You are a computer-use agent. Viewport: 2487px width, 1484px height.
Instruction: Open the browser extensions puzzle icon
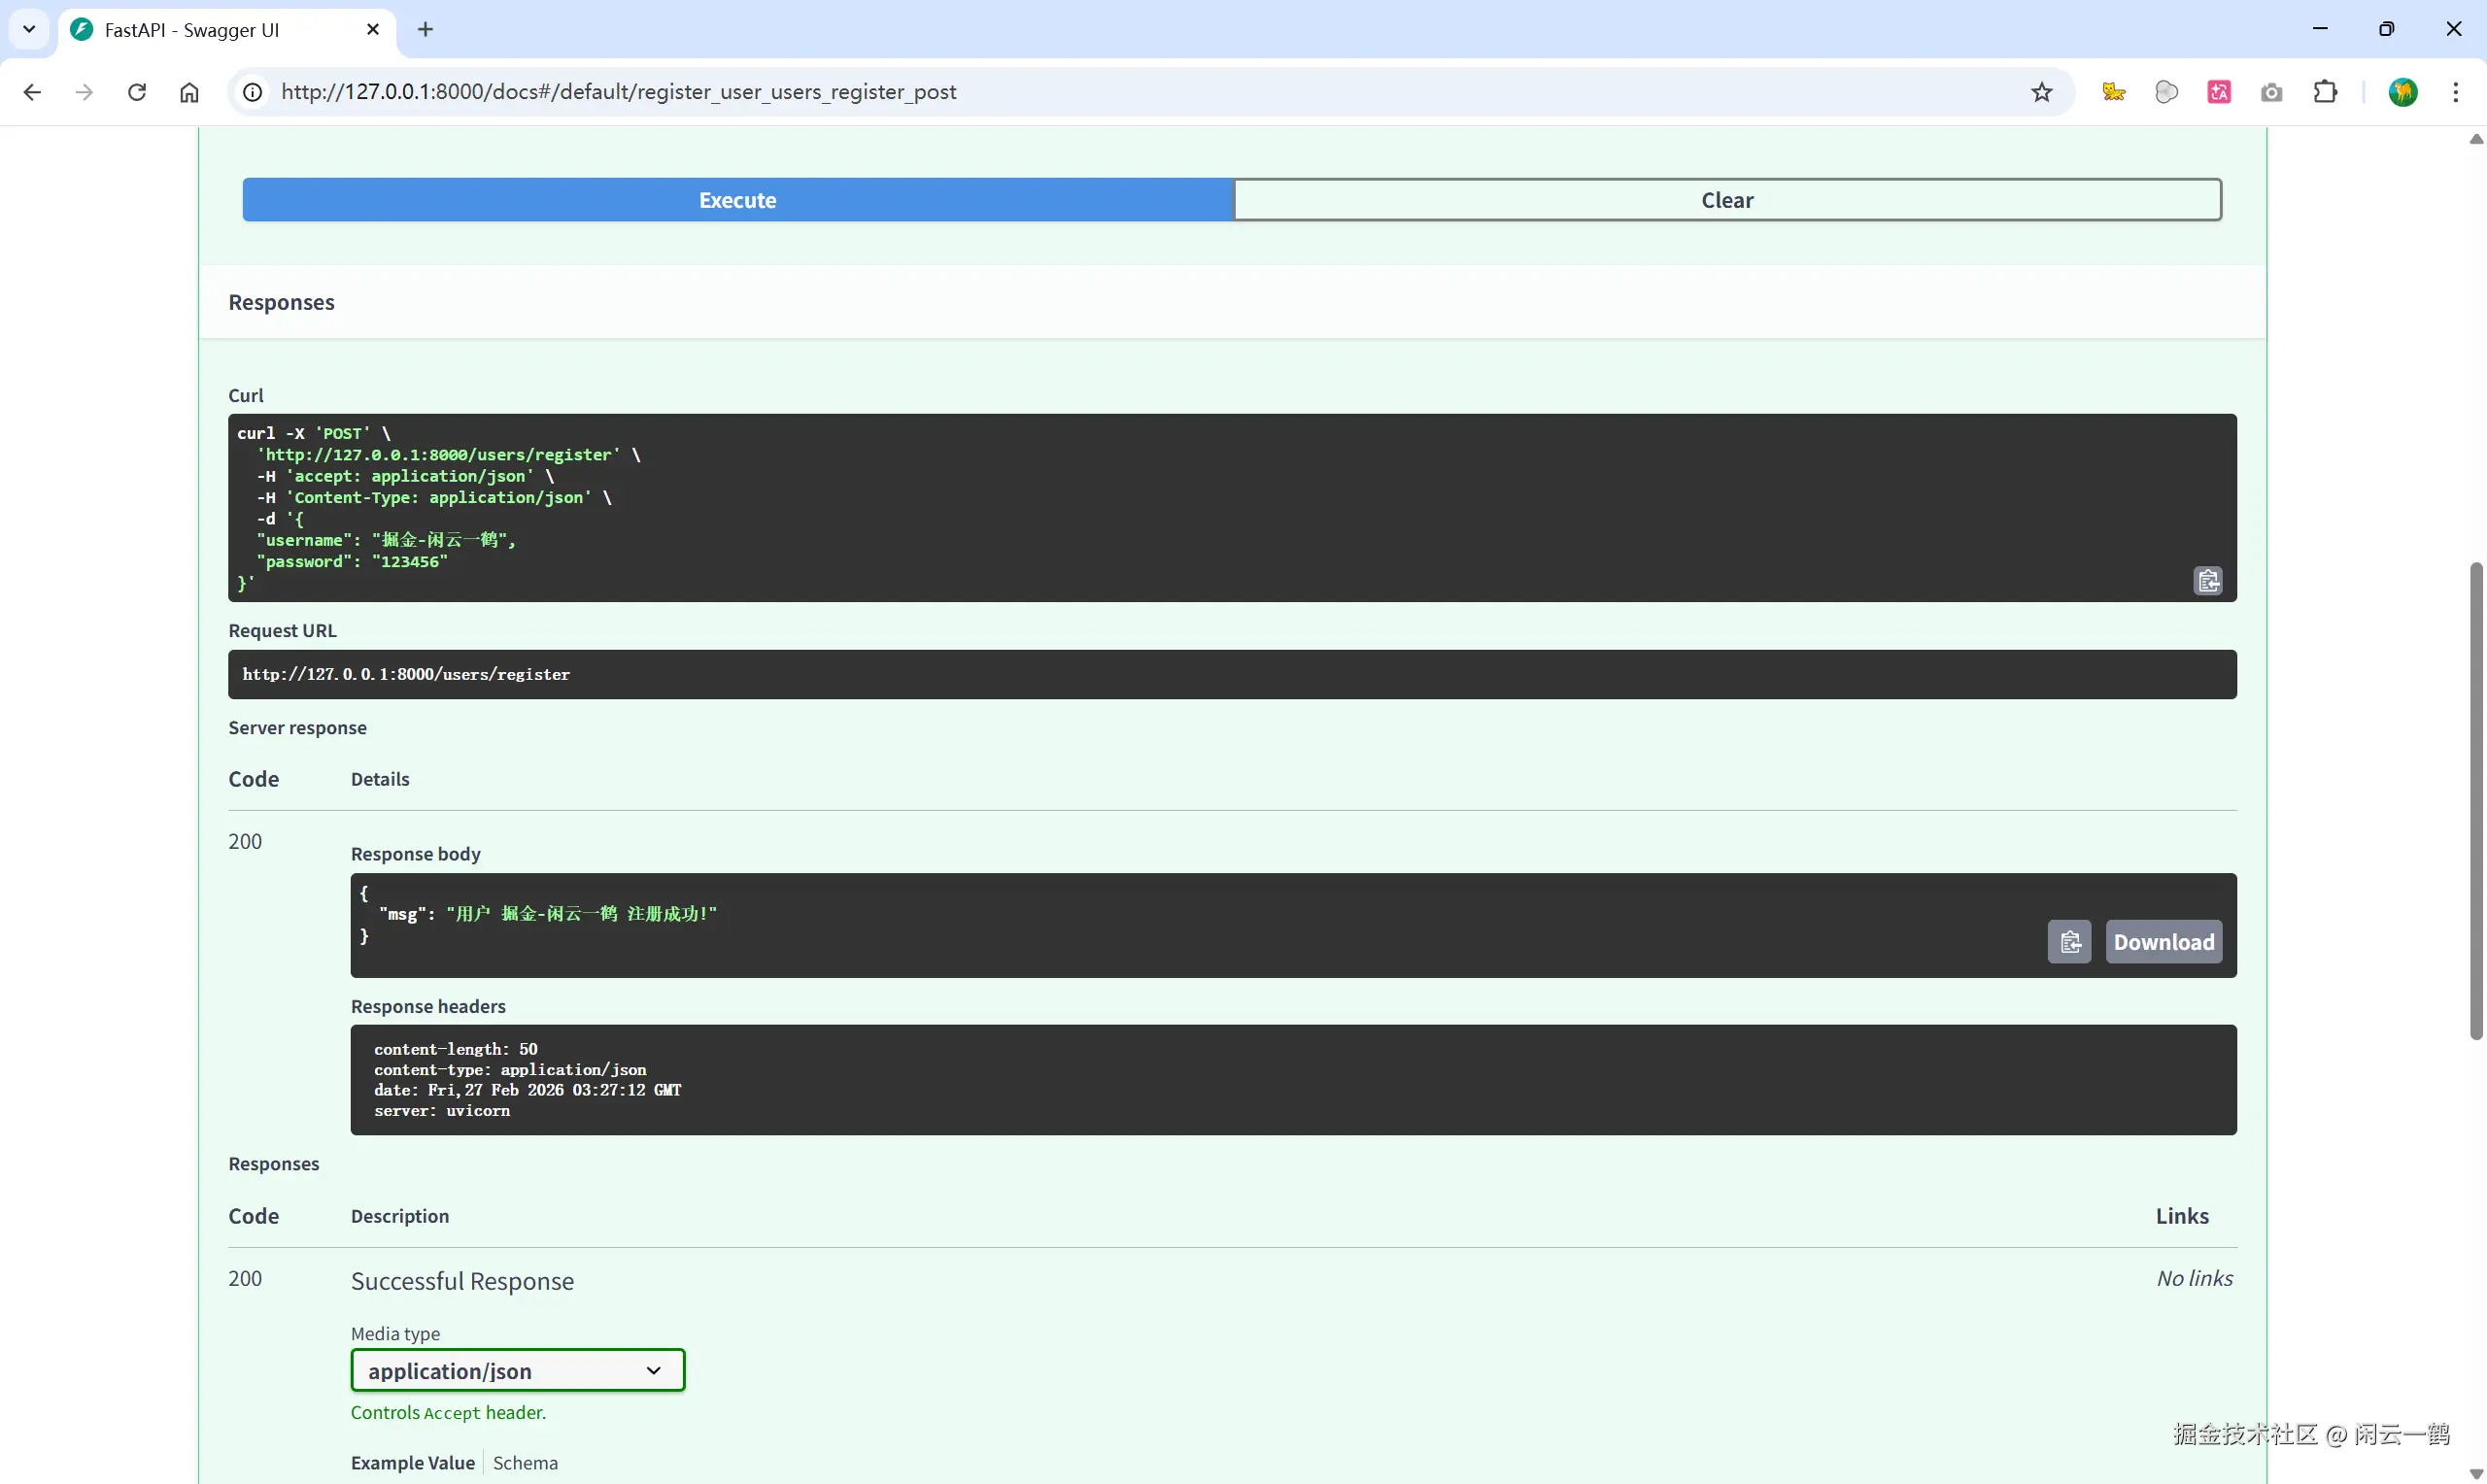(x=2325, y=92)
